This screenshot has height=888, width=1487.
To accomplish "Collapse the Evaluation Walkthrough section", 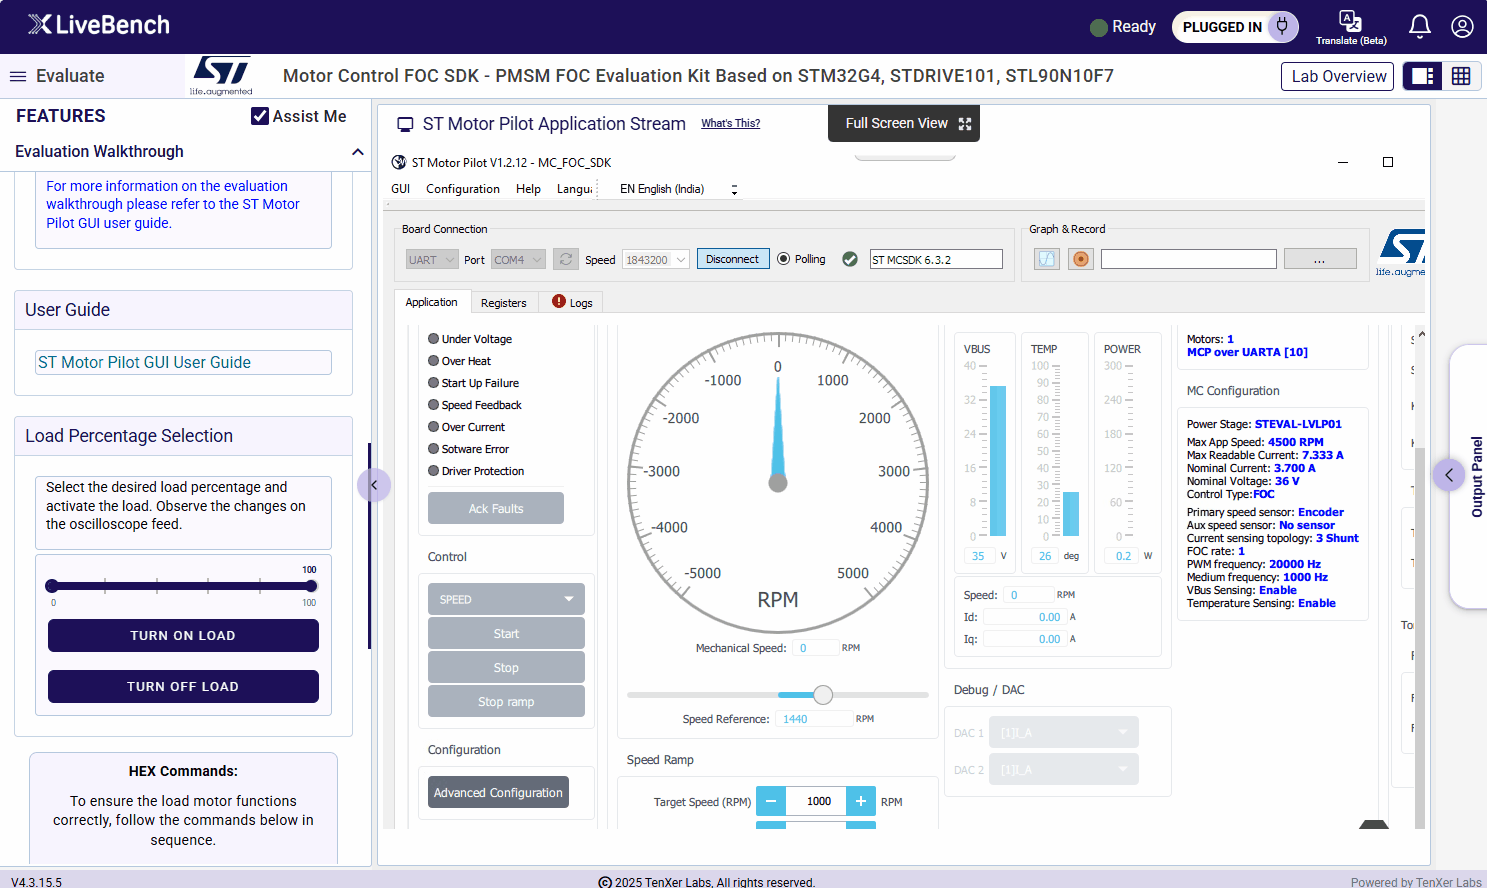I will pyautogui.click(x=357, y=152).
